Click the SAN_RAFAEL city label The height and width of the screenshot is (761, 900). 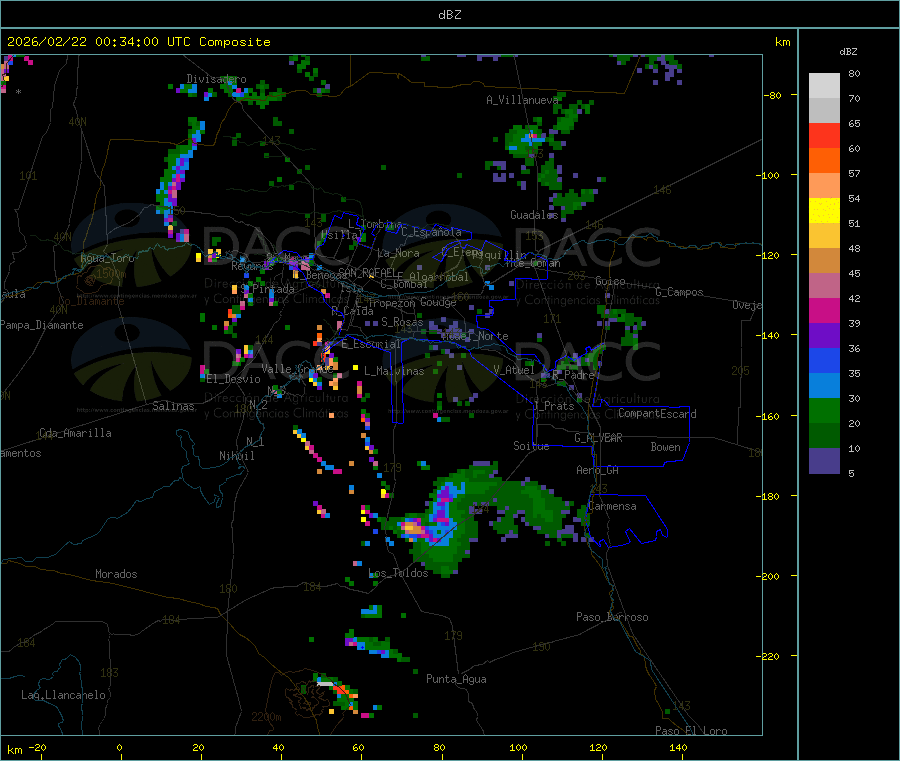point(366,272)
